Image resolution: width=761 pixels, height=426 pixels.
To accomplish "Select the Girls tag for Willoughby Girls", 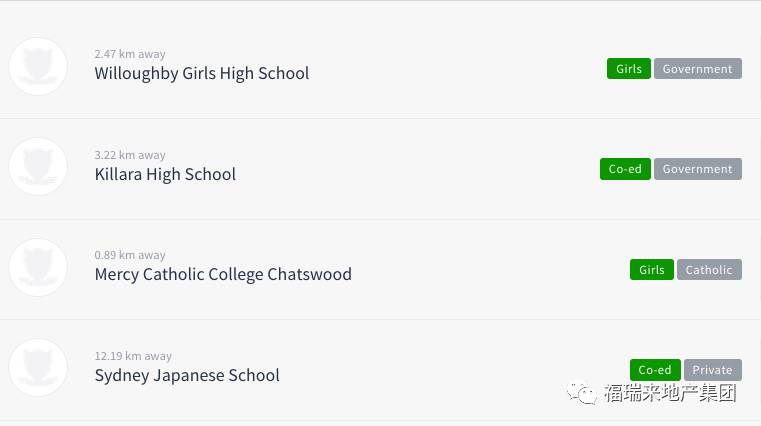I will [629, 69].
